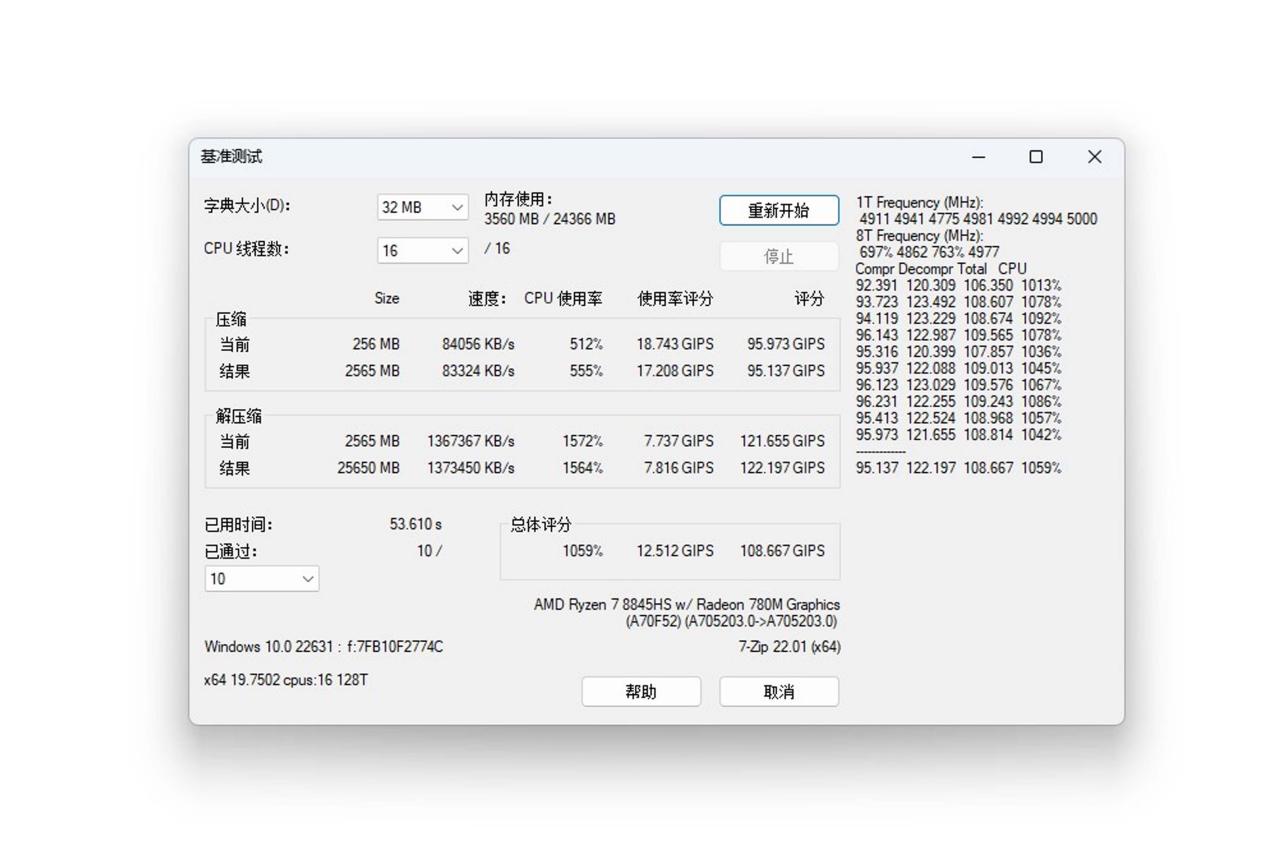Click the 95.137 GIPS rating value
The image size is (1280, 853).
786,371
